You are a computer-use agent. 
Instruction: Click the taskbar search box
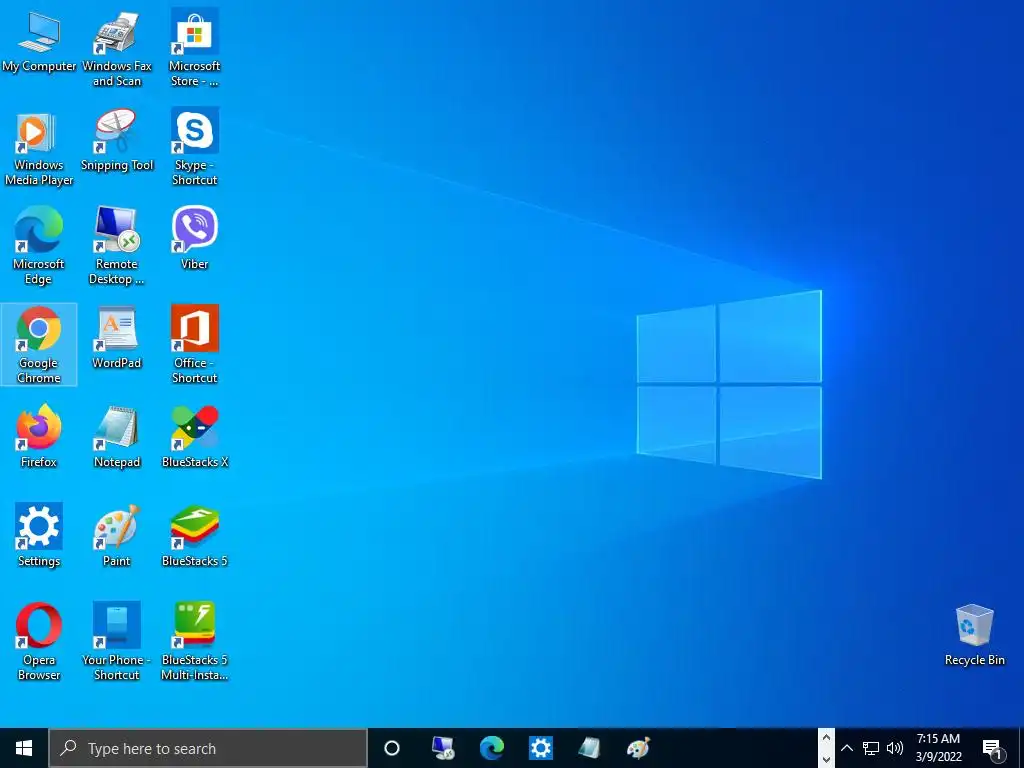(x=208, y=748)
